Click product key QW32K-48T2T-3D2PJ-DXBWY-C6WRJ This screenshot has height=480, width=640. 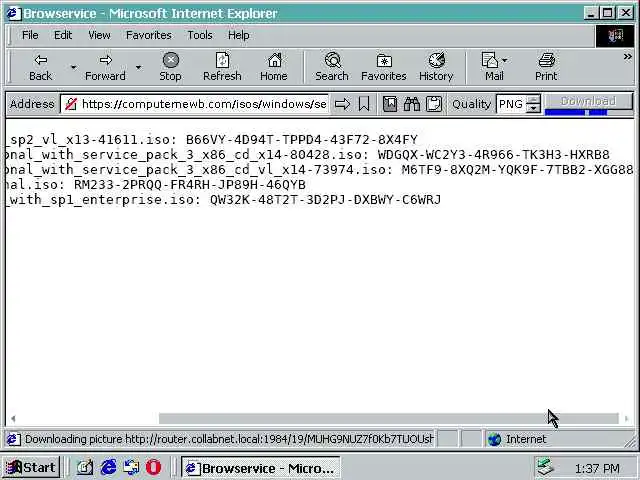325,200
